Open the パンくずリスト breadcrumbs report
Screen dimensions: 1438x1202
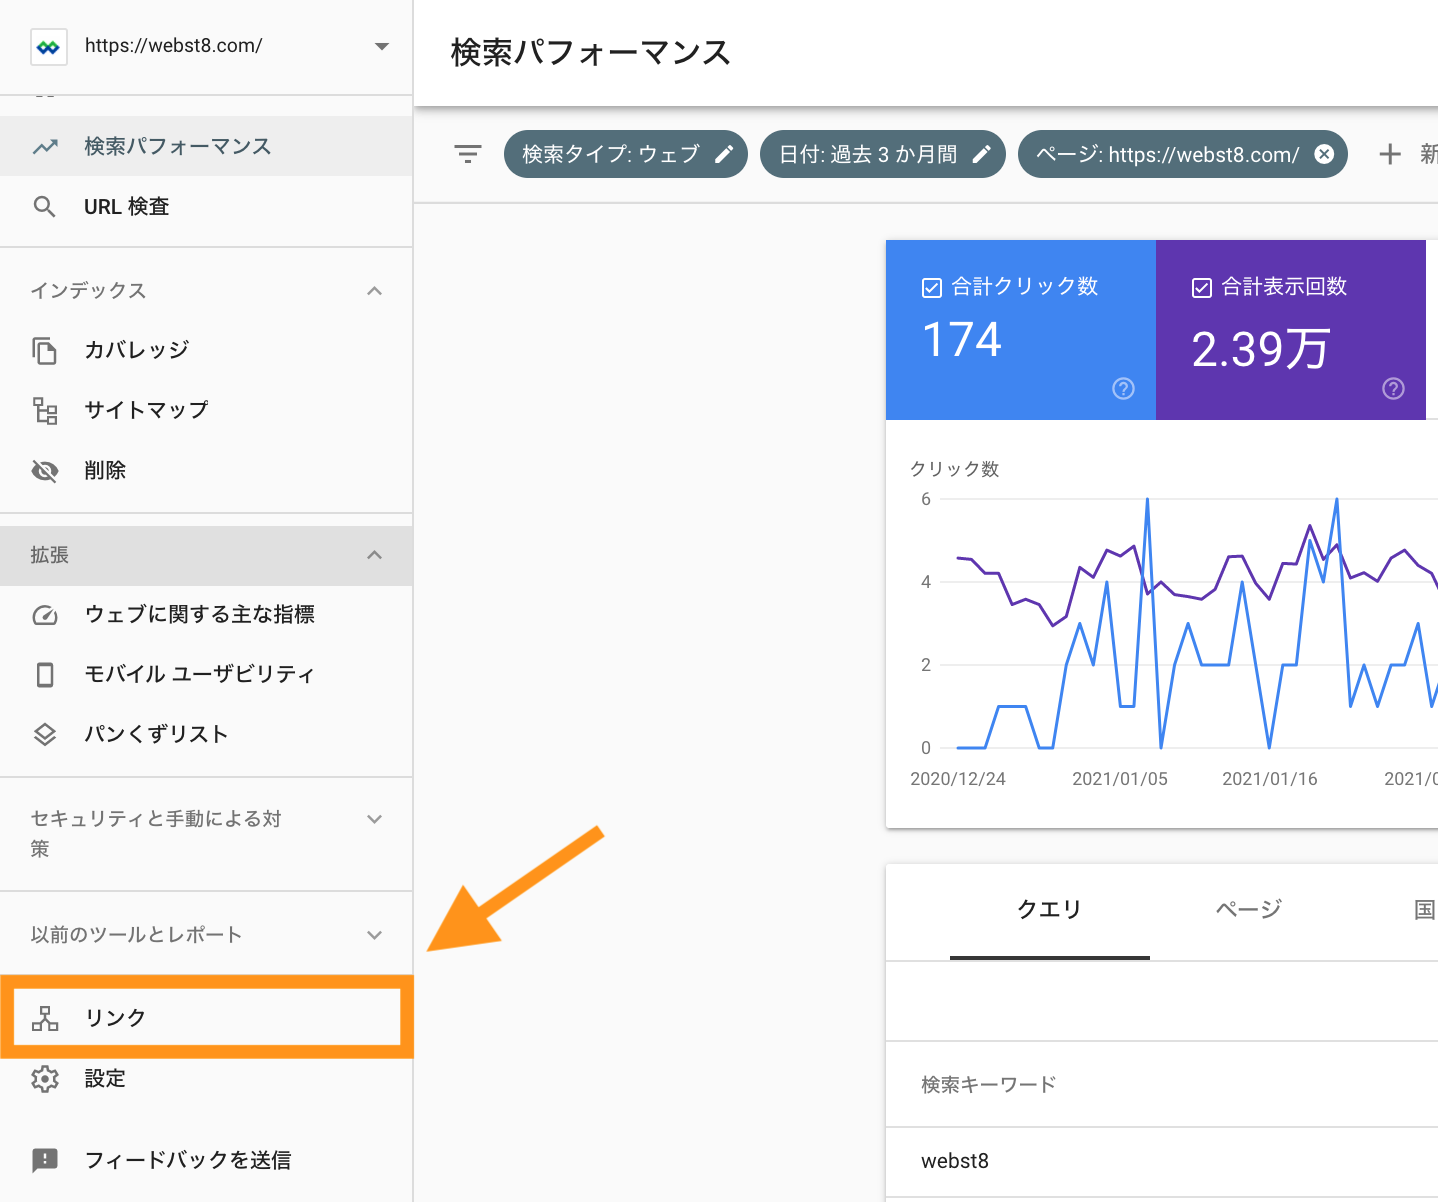tap(156, 734)
